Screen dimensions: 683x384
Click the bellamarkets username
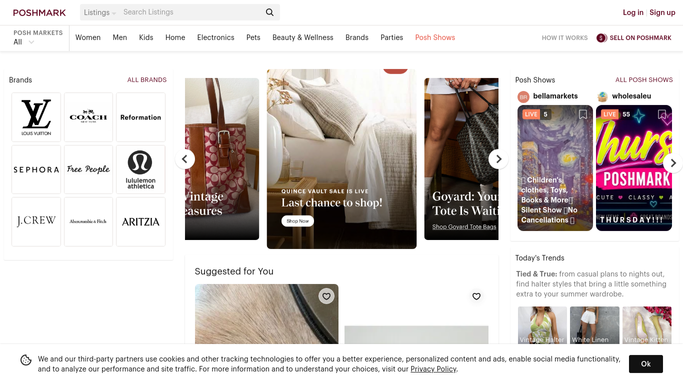[x=555, y=96]
